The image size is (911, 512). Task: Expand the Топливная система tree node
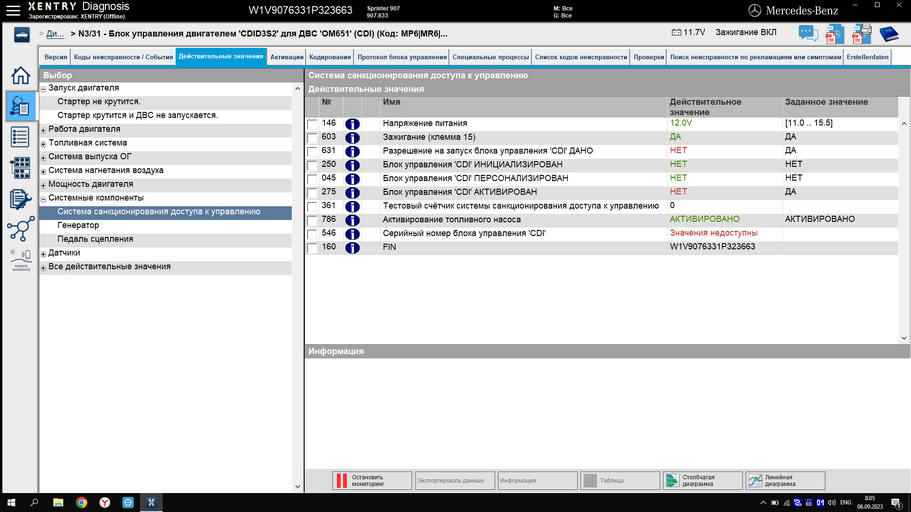coord(44,144)
